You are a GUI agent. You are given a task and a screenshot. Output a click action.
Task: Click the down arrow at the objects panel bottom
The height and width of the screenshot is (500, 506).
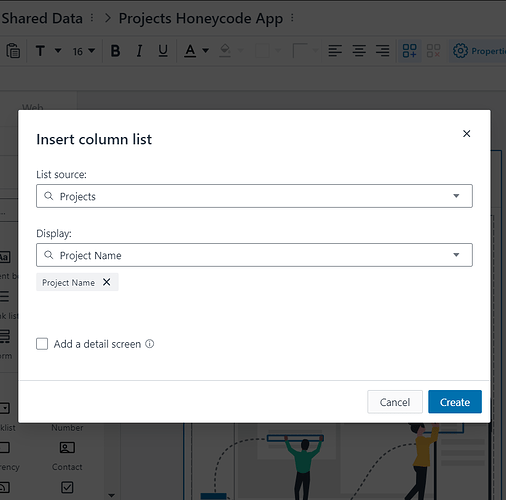click(112, 495)
